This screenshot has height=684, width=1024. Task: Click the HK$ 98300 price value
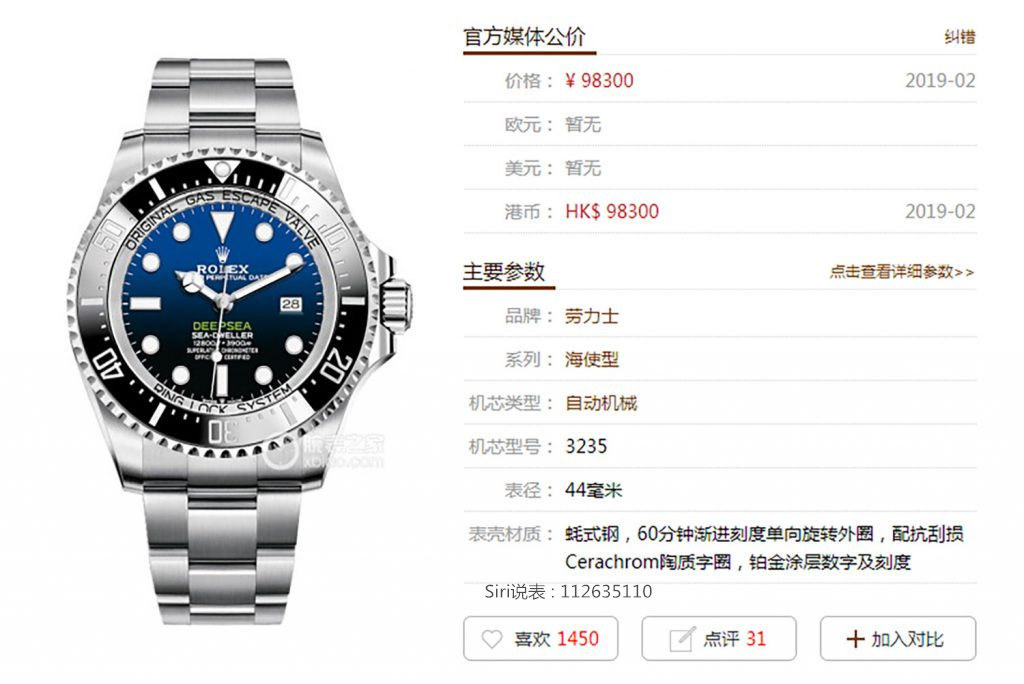612,211
